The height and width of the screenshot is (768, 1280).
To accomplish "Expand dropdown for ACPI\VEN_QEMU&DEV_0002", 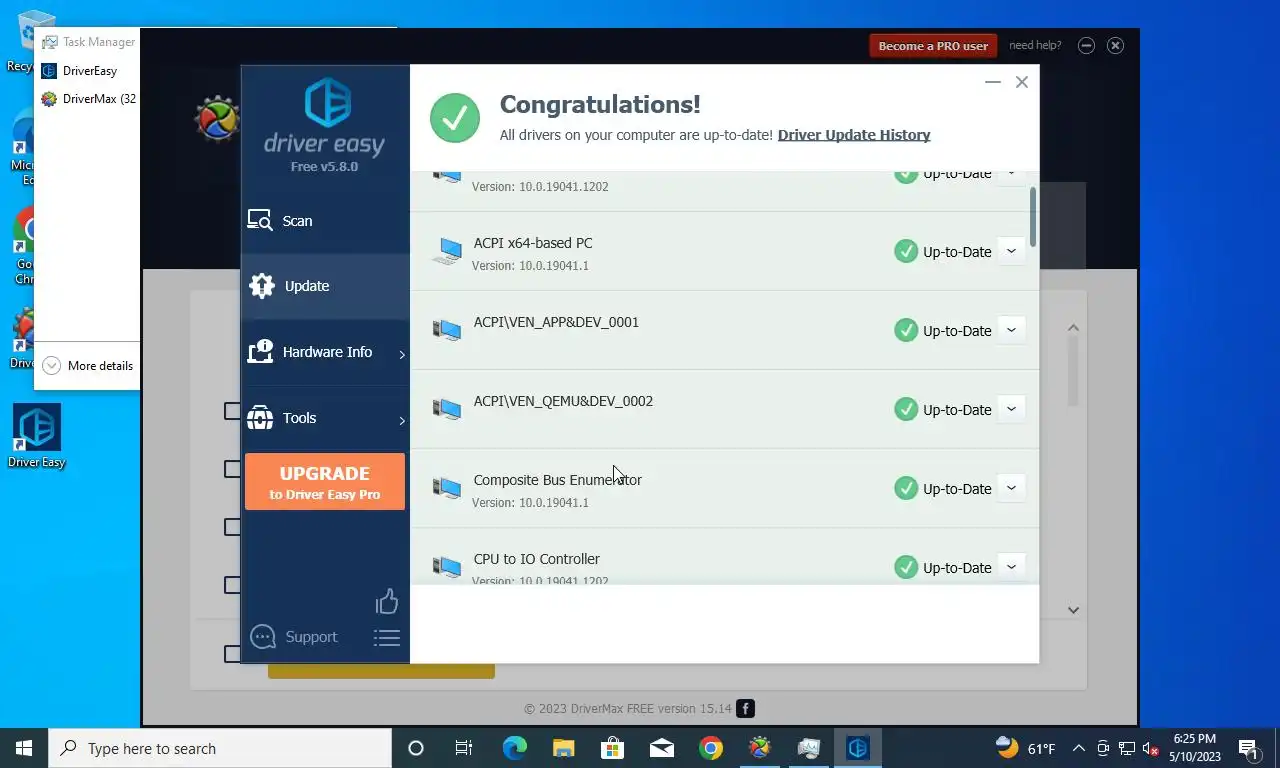I will click(x=1011, y=409).
